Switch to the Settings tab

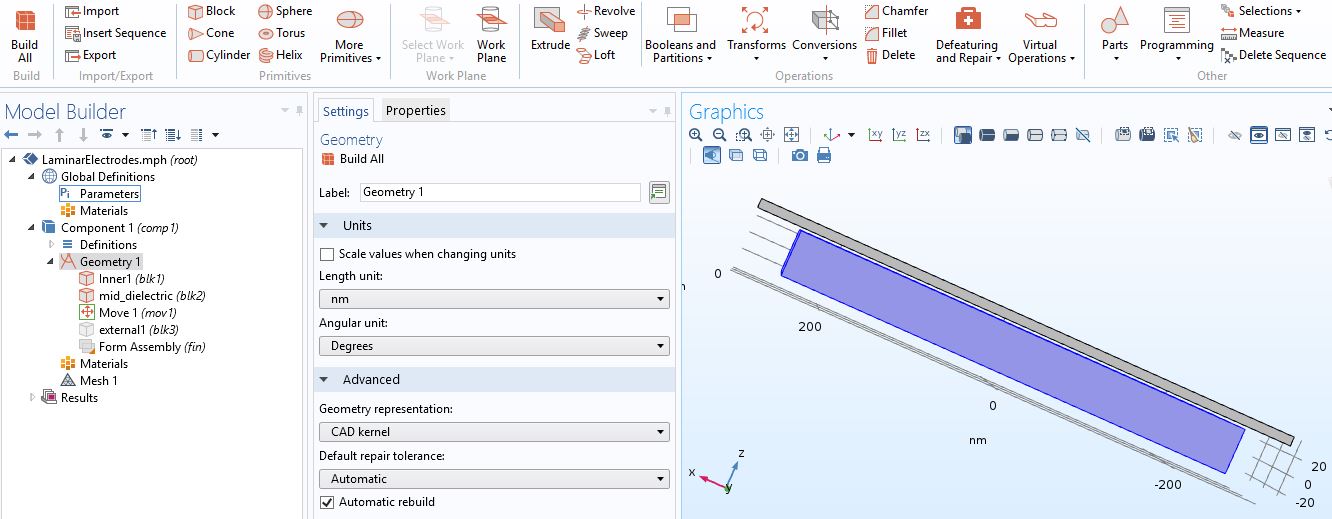click(346, 111)
